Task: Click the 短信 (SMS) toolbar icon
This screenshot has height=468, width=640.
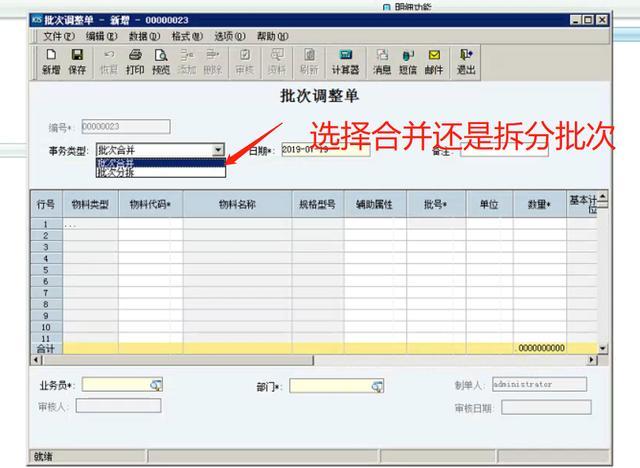Action: click(408, 62)
